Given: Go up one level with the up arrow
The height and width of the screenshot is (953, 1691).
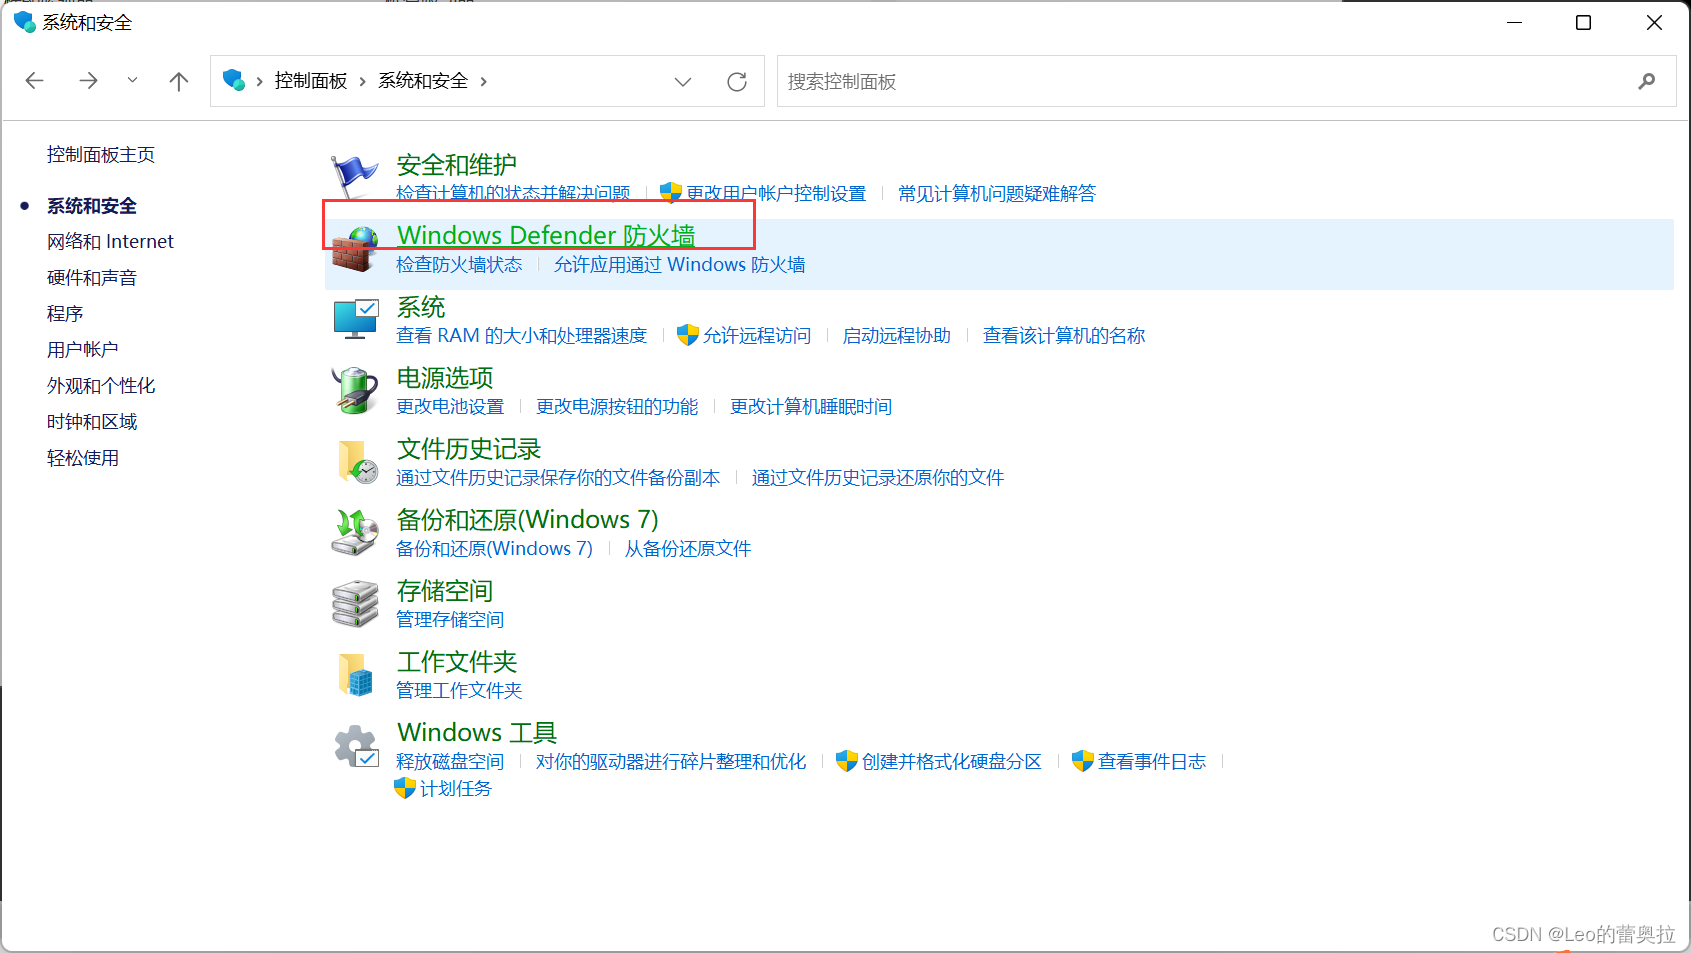Looking at the screenshot, I should [x=179, y=81].
